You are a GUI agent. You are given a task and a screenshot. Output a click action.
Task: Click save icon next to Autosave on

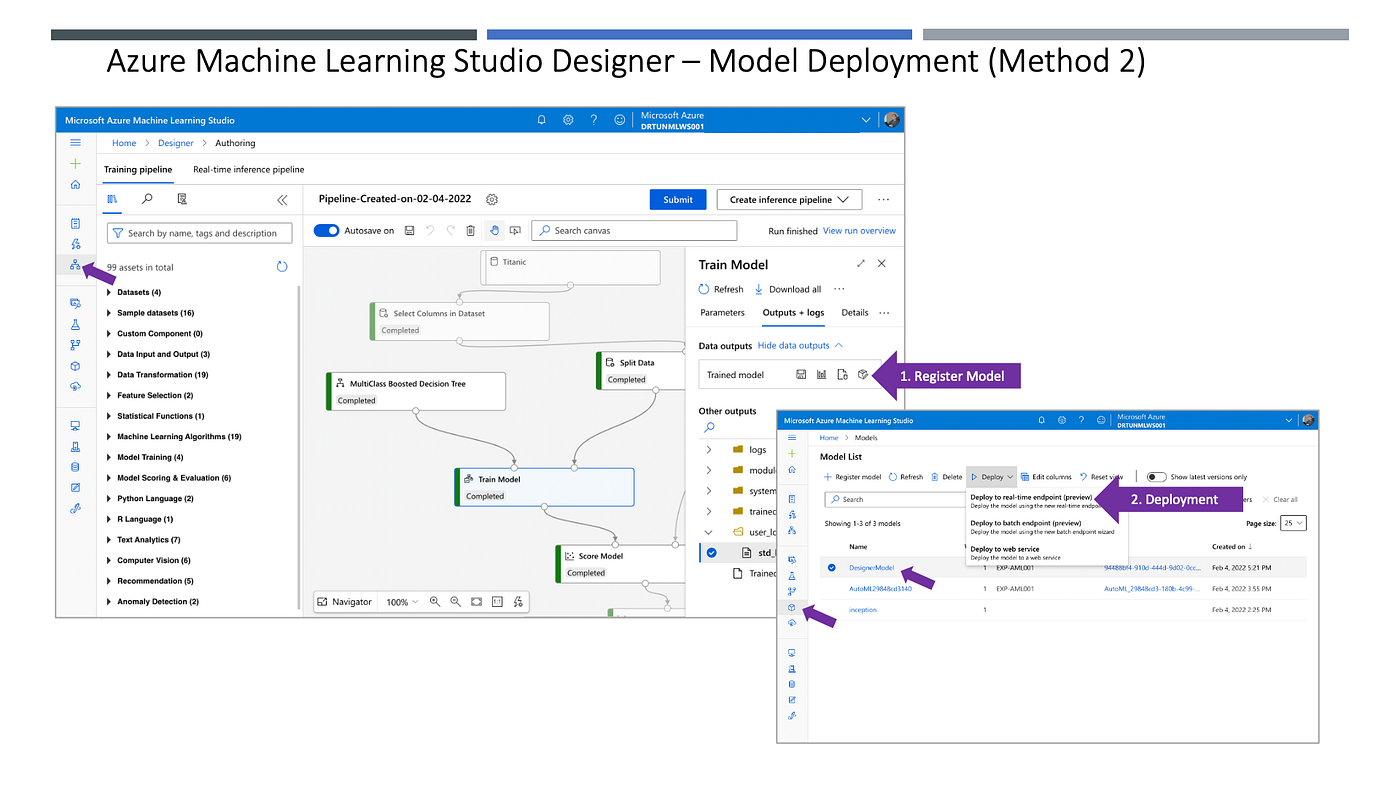pyautogui.click(x=410, y=230)
